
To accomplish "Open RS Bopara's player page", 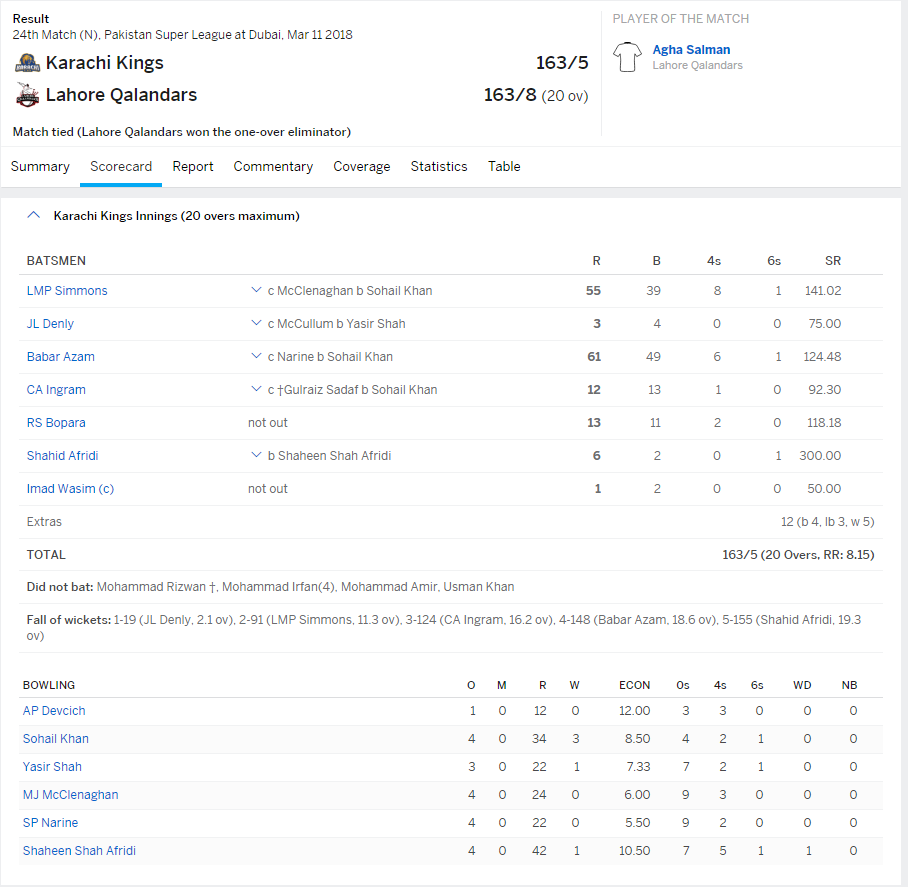I will click(x=56, y=423).
